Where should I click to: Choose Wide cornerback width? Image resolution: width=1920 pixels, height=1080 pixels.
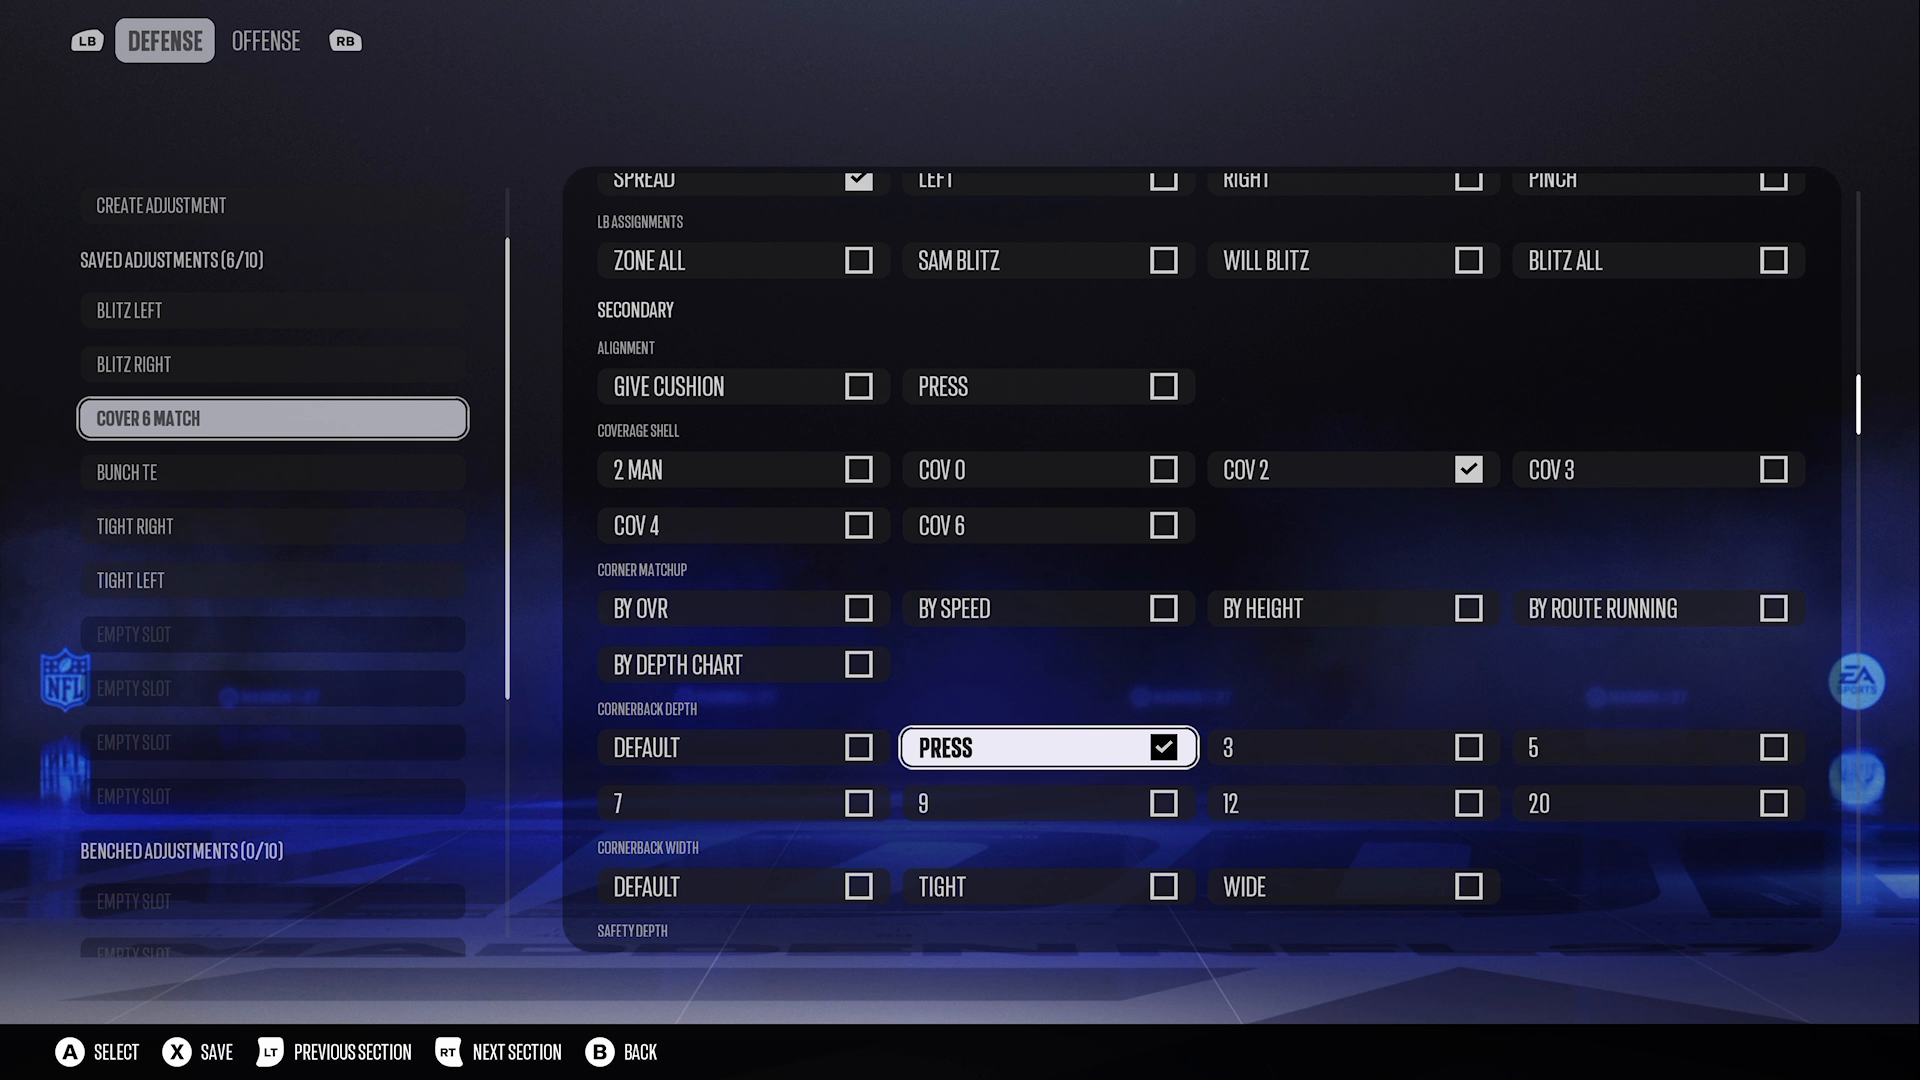(x=1353, y=887)
